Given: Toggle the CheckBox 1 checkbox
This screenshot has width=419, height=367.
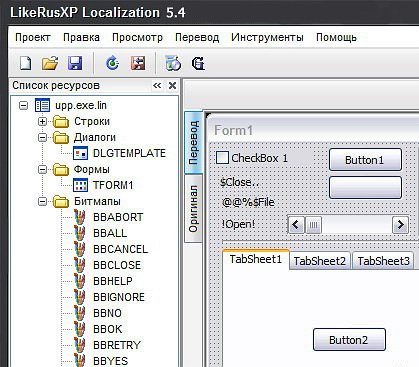Looking at the screenshot, I should click(222, 158).
